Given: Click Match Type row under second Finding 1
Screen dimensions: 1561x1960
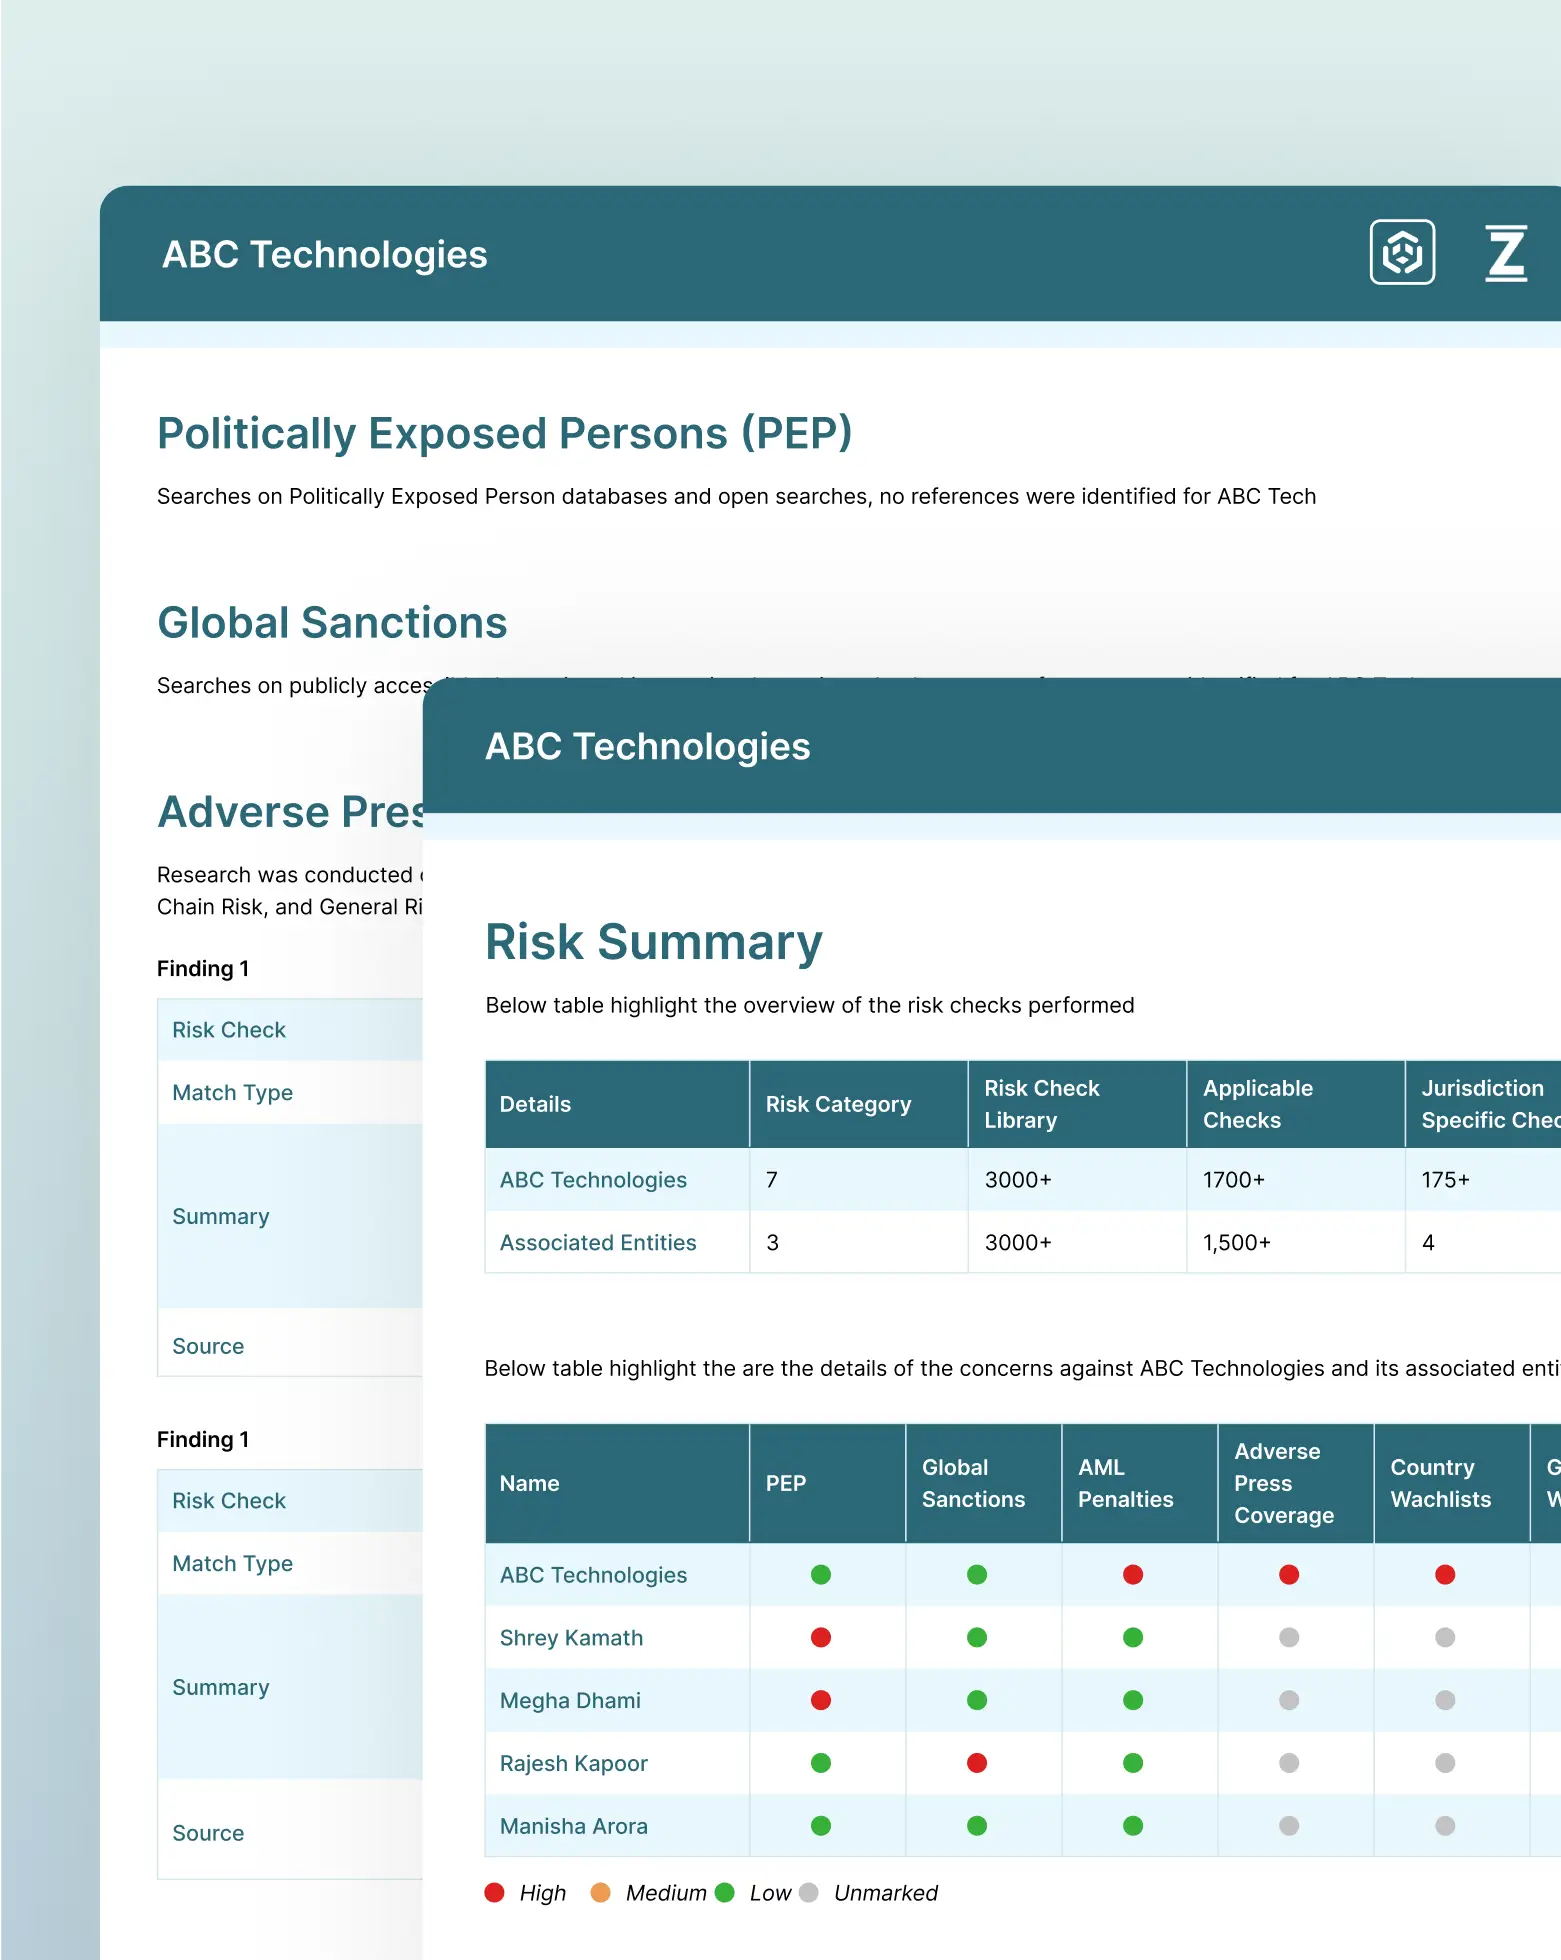Looking at the screenshot, I should (x=290, y=1563).
